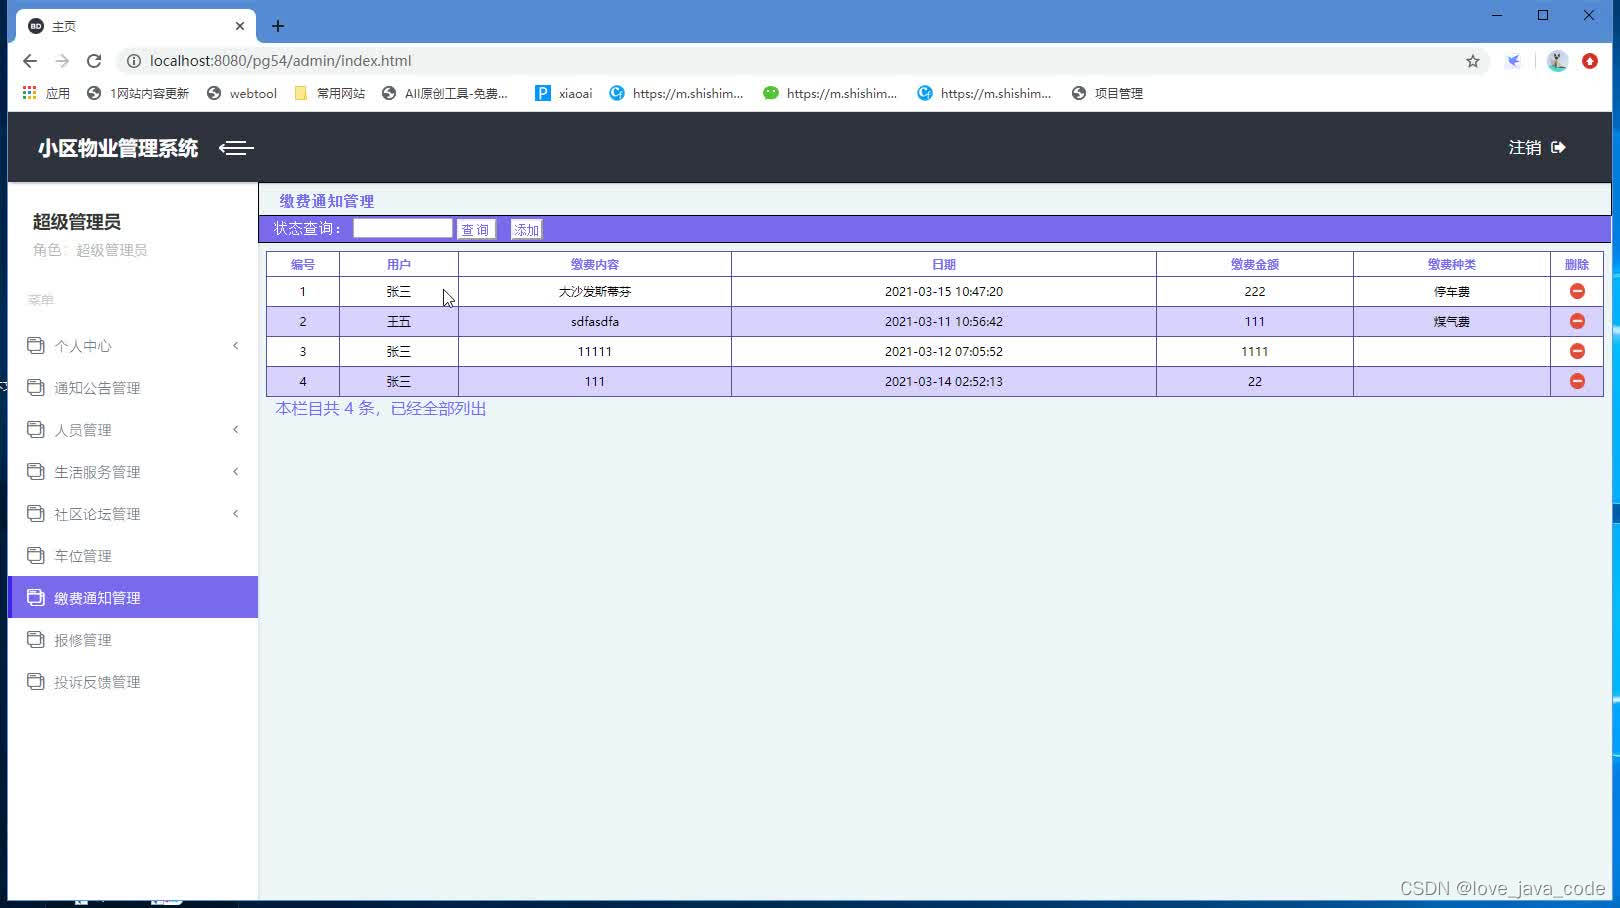Click 煤气费 fee type cell

coord(1452,321)
